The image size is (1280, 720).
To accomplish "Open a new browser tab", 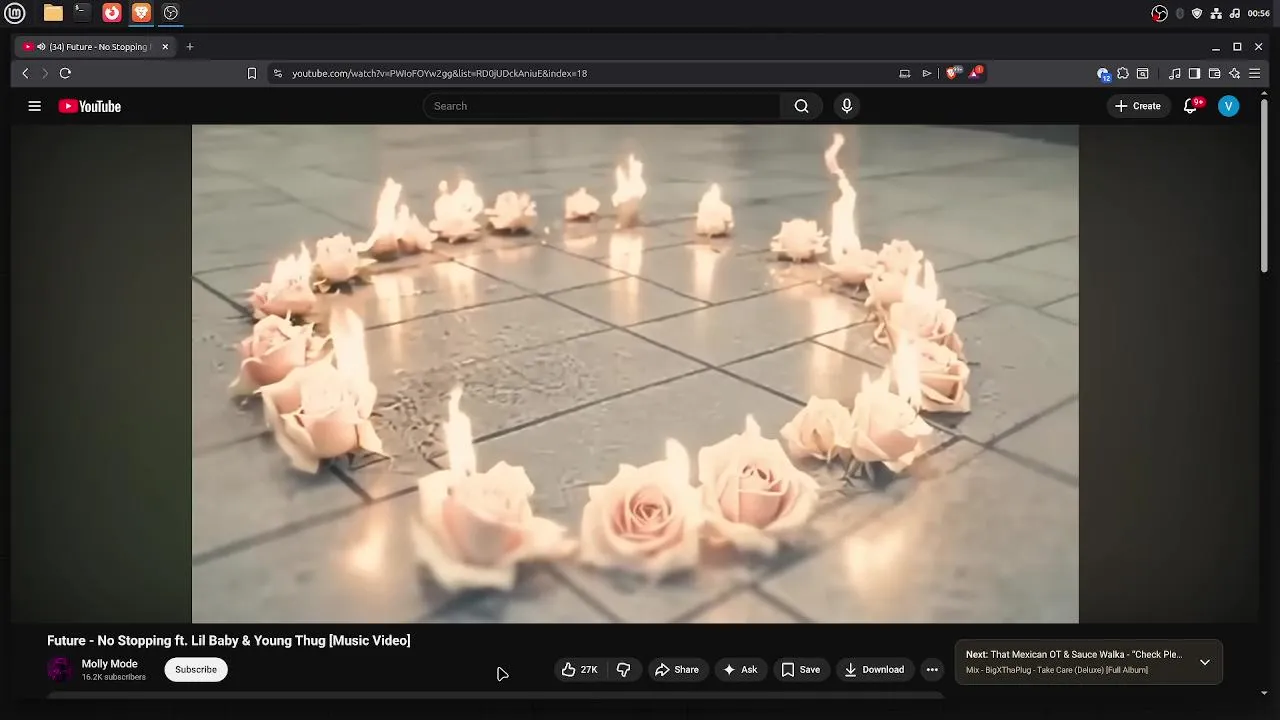I will click(x=190, y=47).
